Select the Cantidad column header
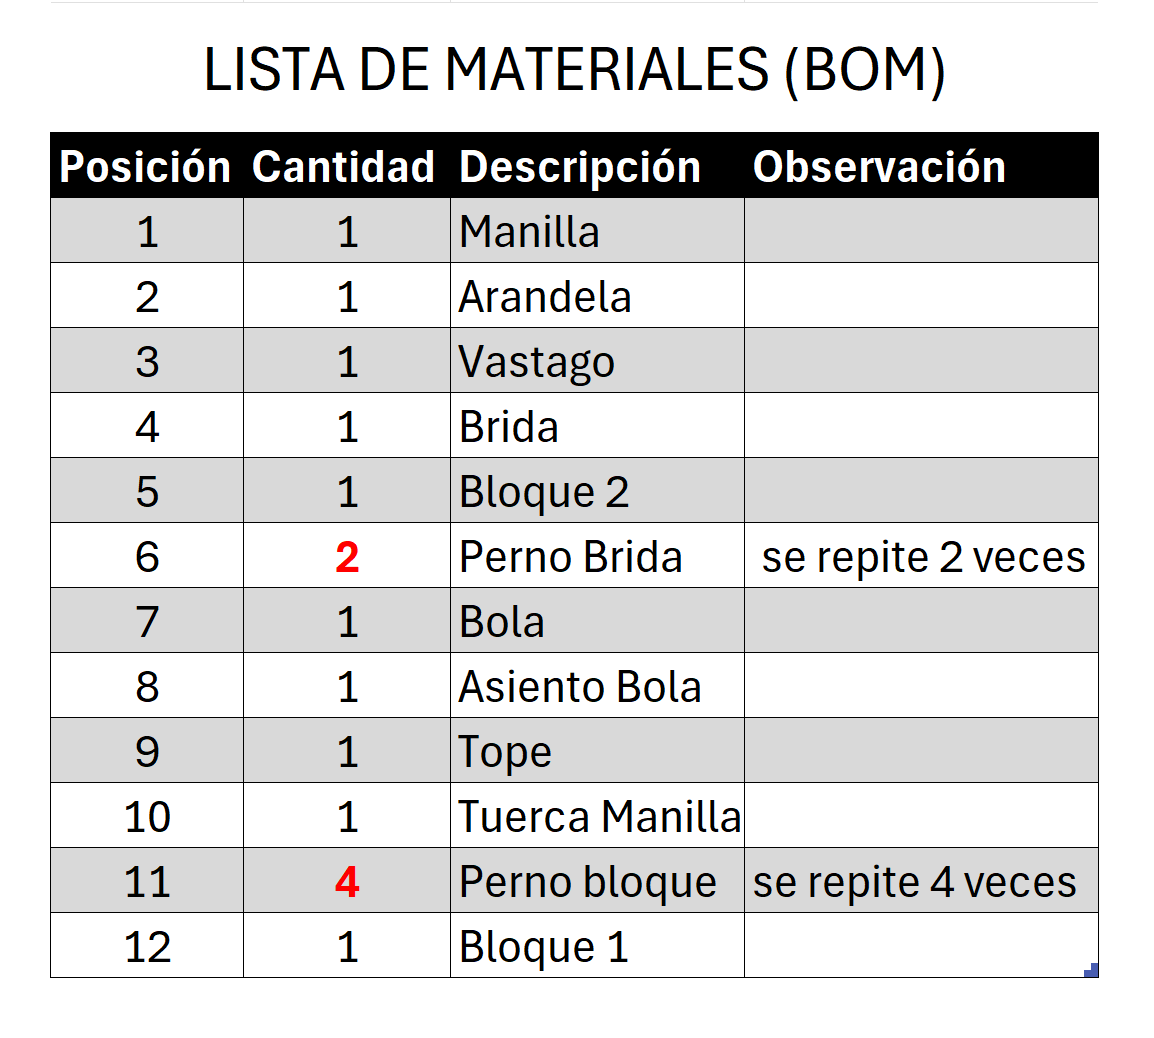The height and width of the screenshot is (1038, 1154). (x=344, y=167)
